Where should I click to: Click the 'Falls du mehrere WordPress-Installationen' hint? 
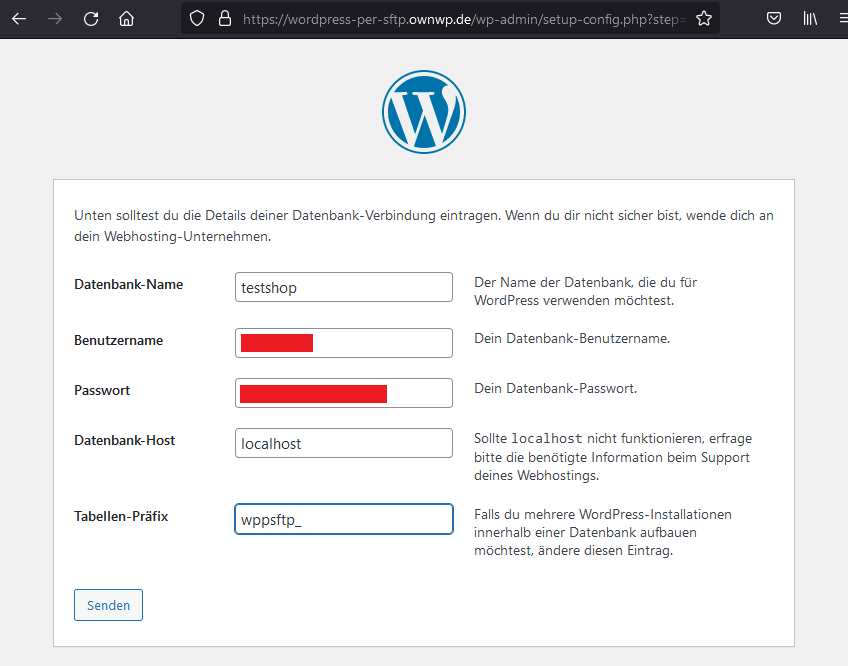pyautogui.click(x=603, y=532)
